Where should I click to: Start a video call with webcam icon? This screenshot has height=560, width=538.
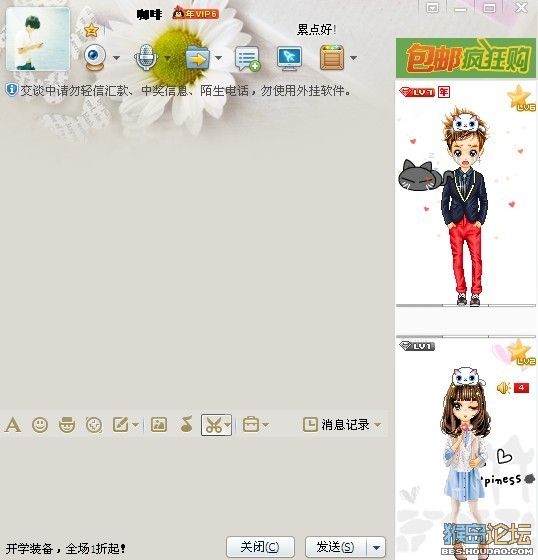[x=95, y=57]
